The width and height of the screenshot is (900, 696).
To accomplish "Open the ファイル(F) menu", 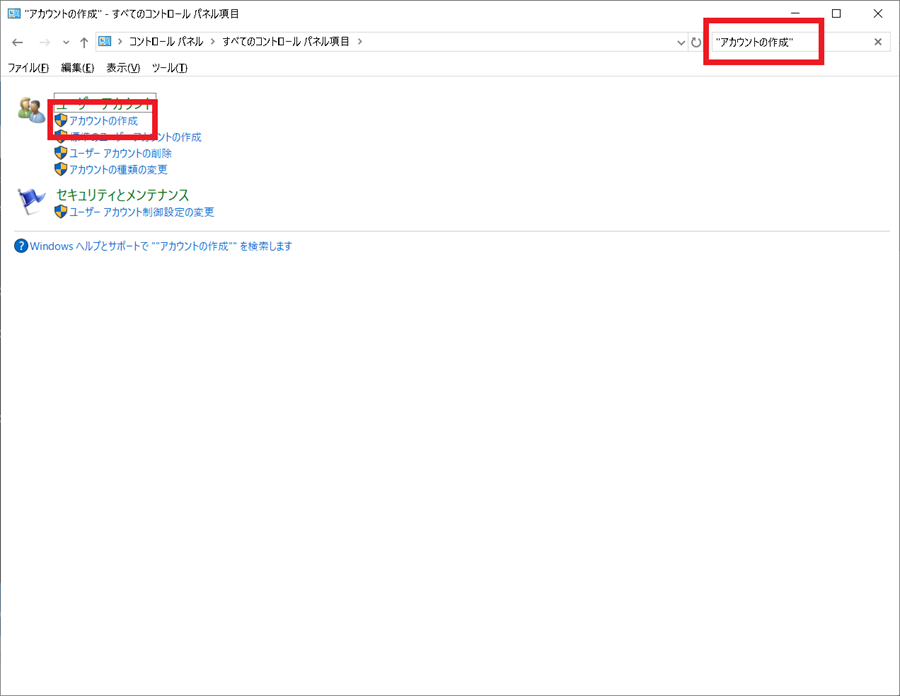I will click(28, 68).
